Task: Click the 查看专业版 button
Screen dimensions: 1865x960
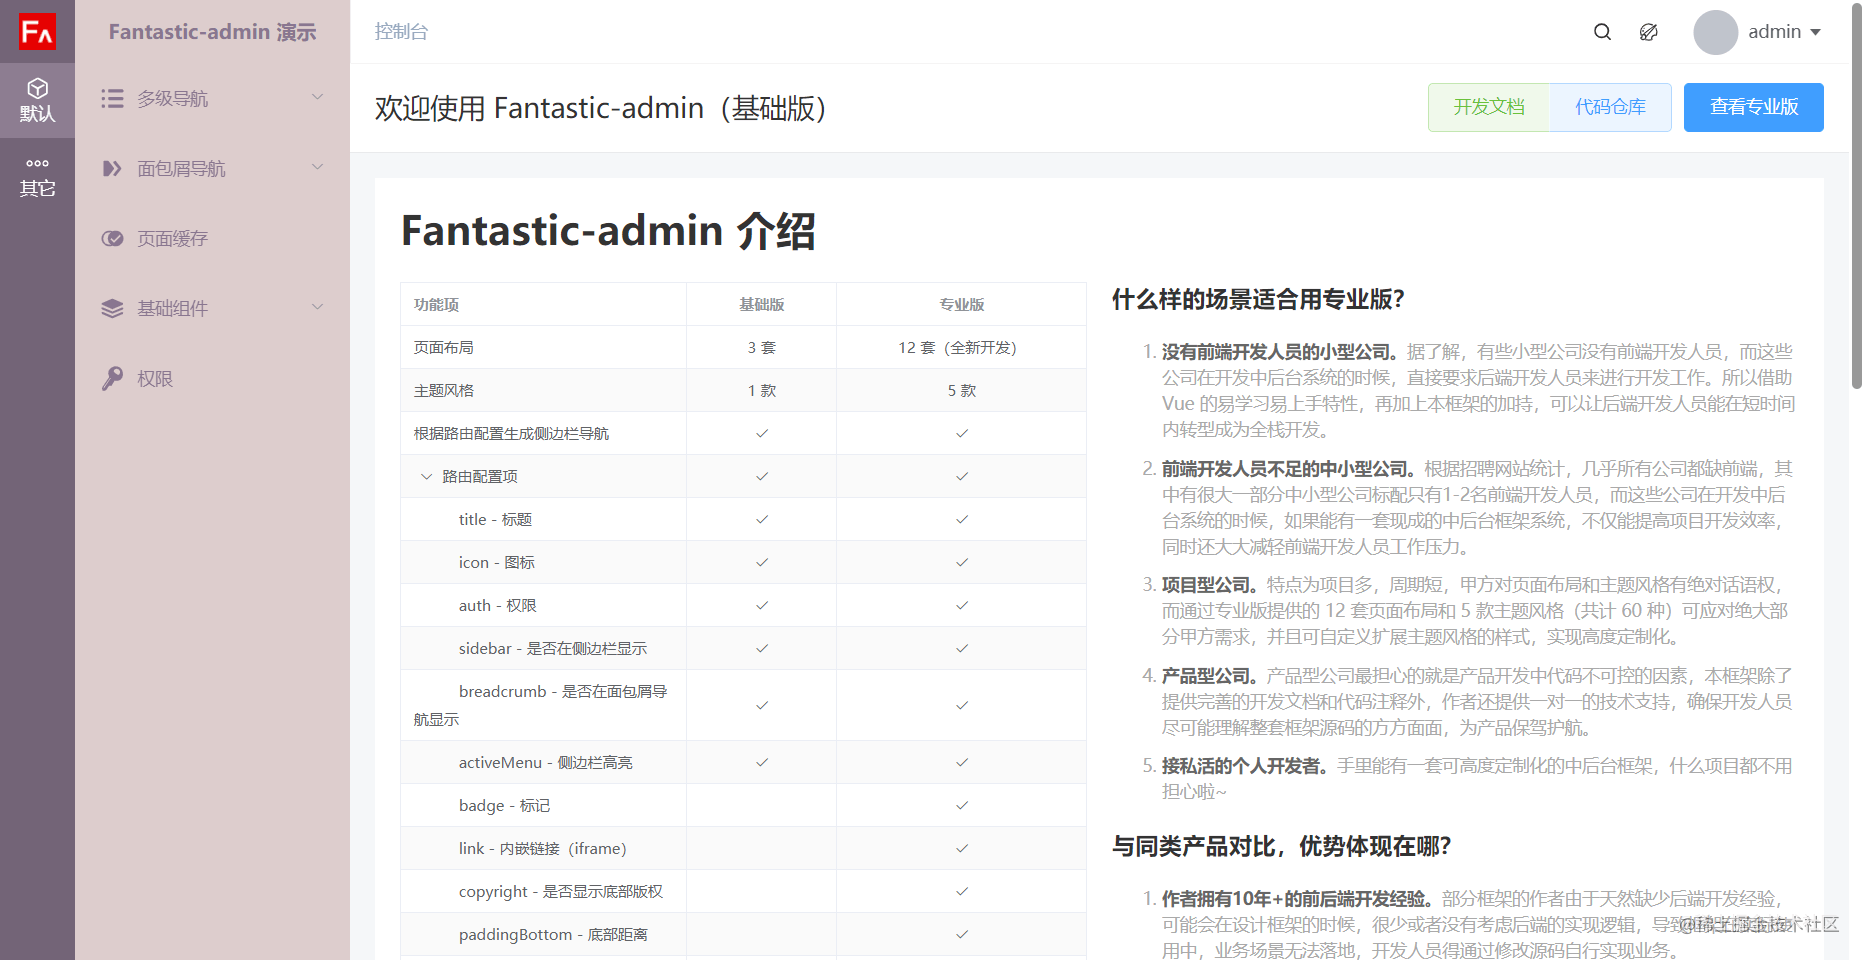Action: pyautogui.click(x=1754, y=107)
